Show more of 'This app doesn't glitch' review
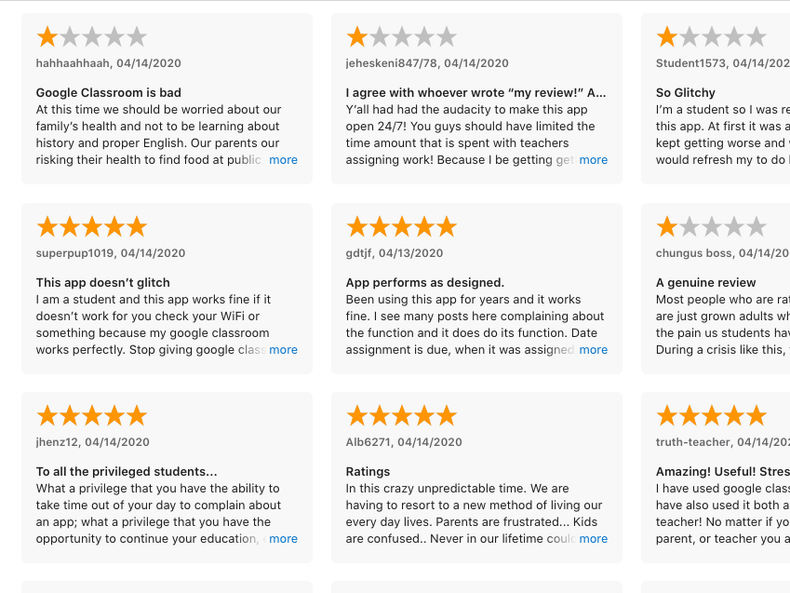This screenshot has width=790, height=593. [x=283, y=350]
